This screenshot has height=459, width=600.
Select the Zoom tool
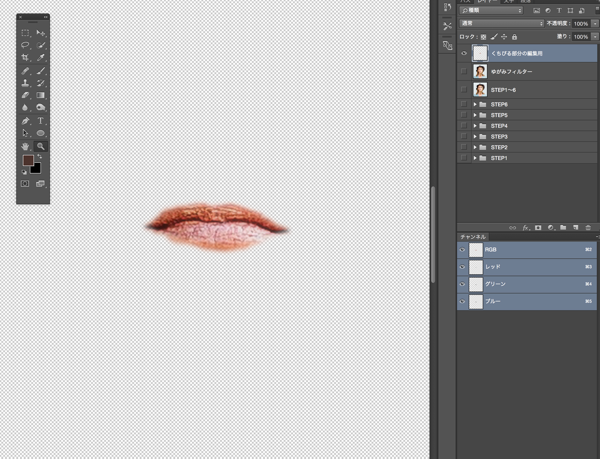[41, 146]
